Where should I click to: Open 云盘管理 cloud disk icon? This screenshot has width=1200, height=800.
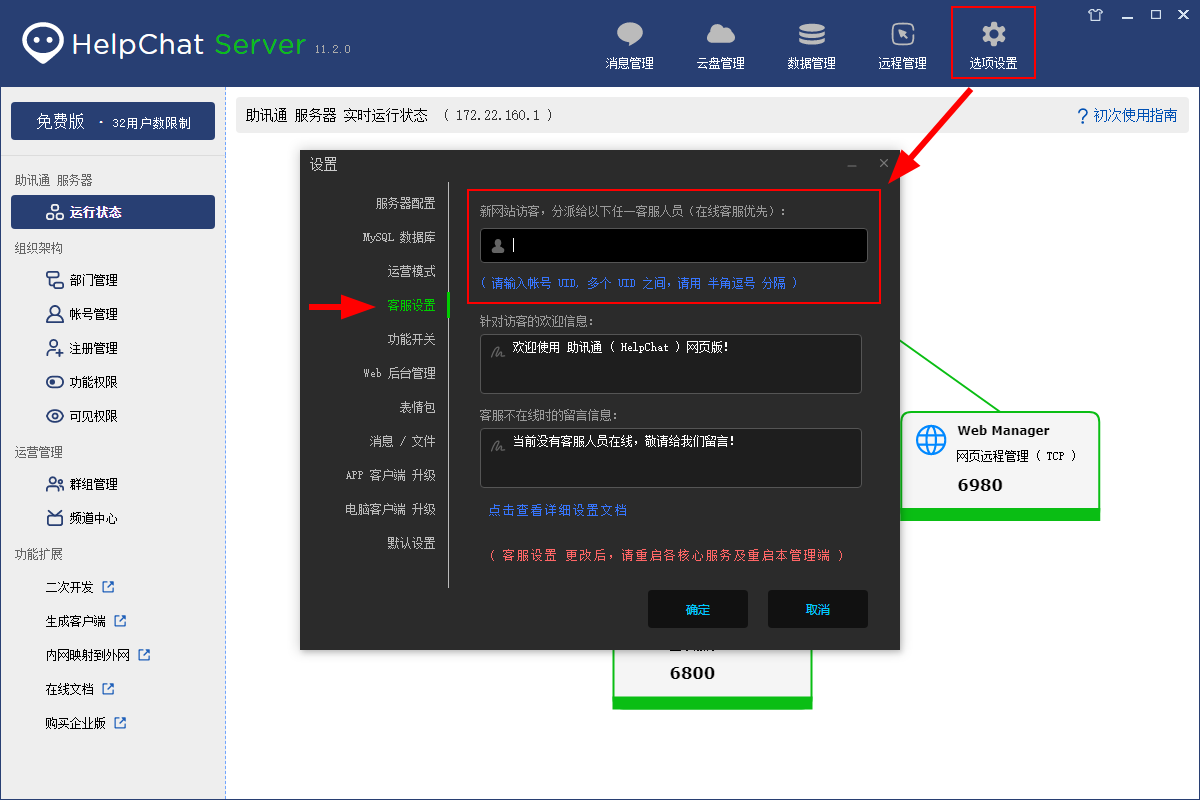(721, 35)
